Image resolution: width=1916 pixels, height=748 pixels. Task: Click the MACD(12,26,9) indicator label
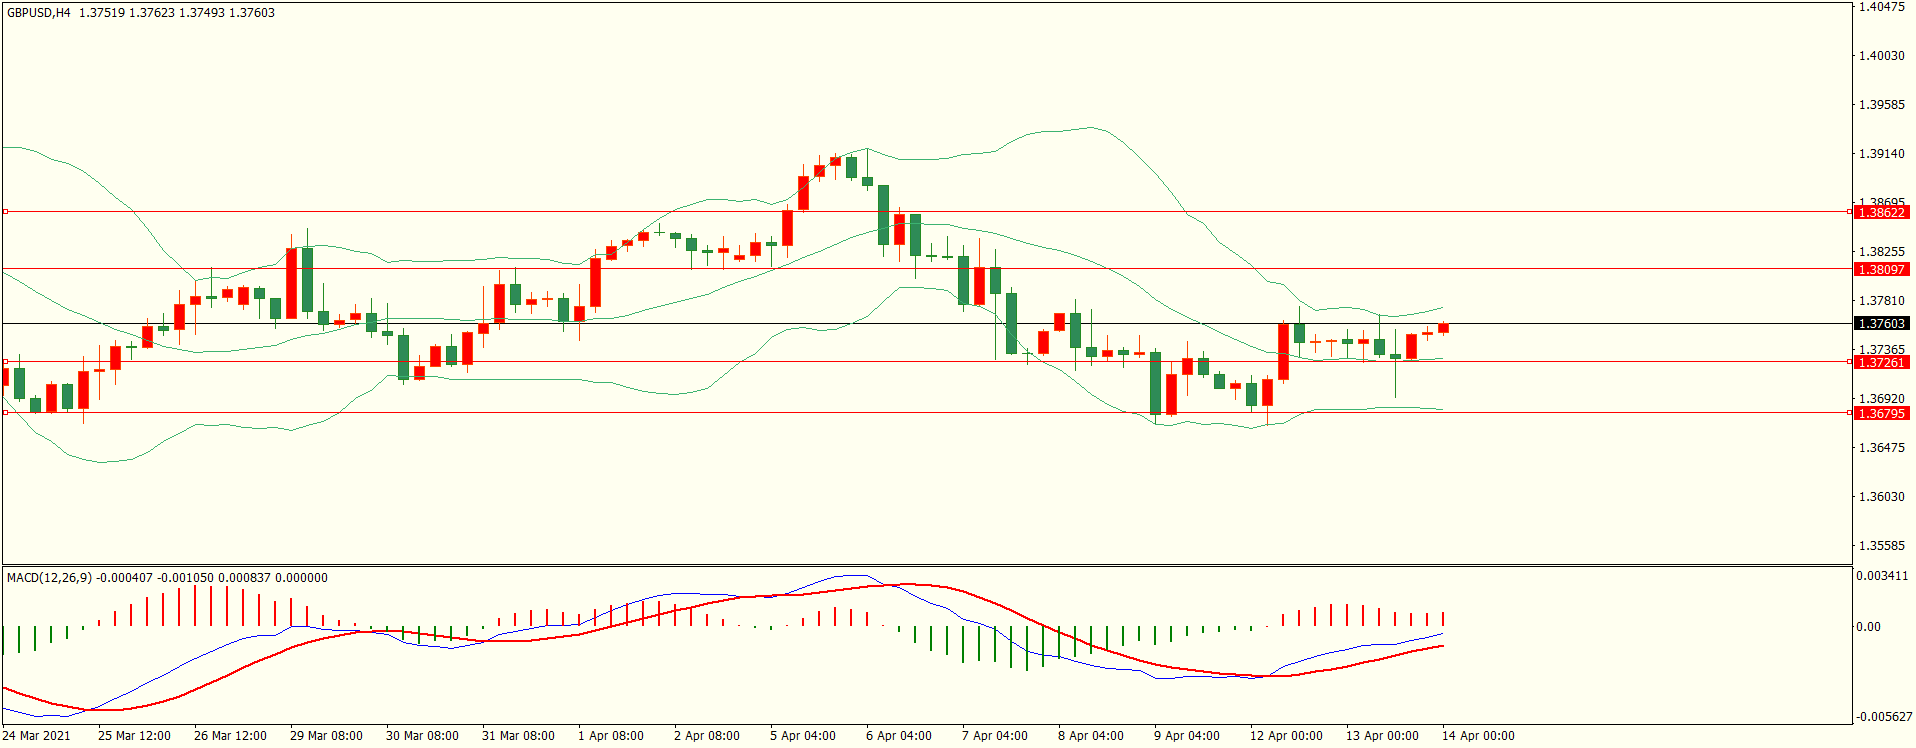pyautogui.click(x=49, y=578)
